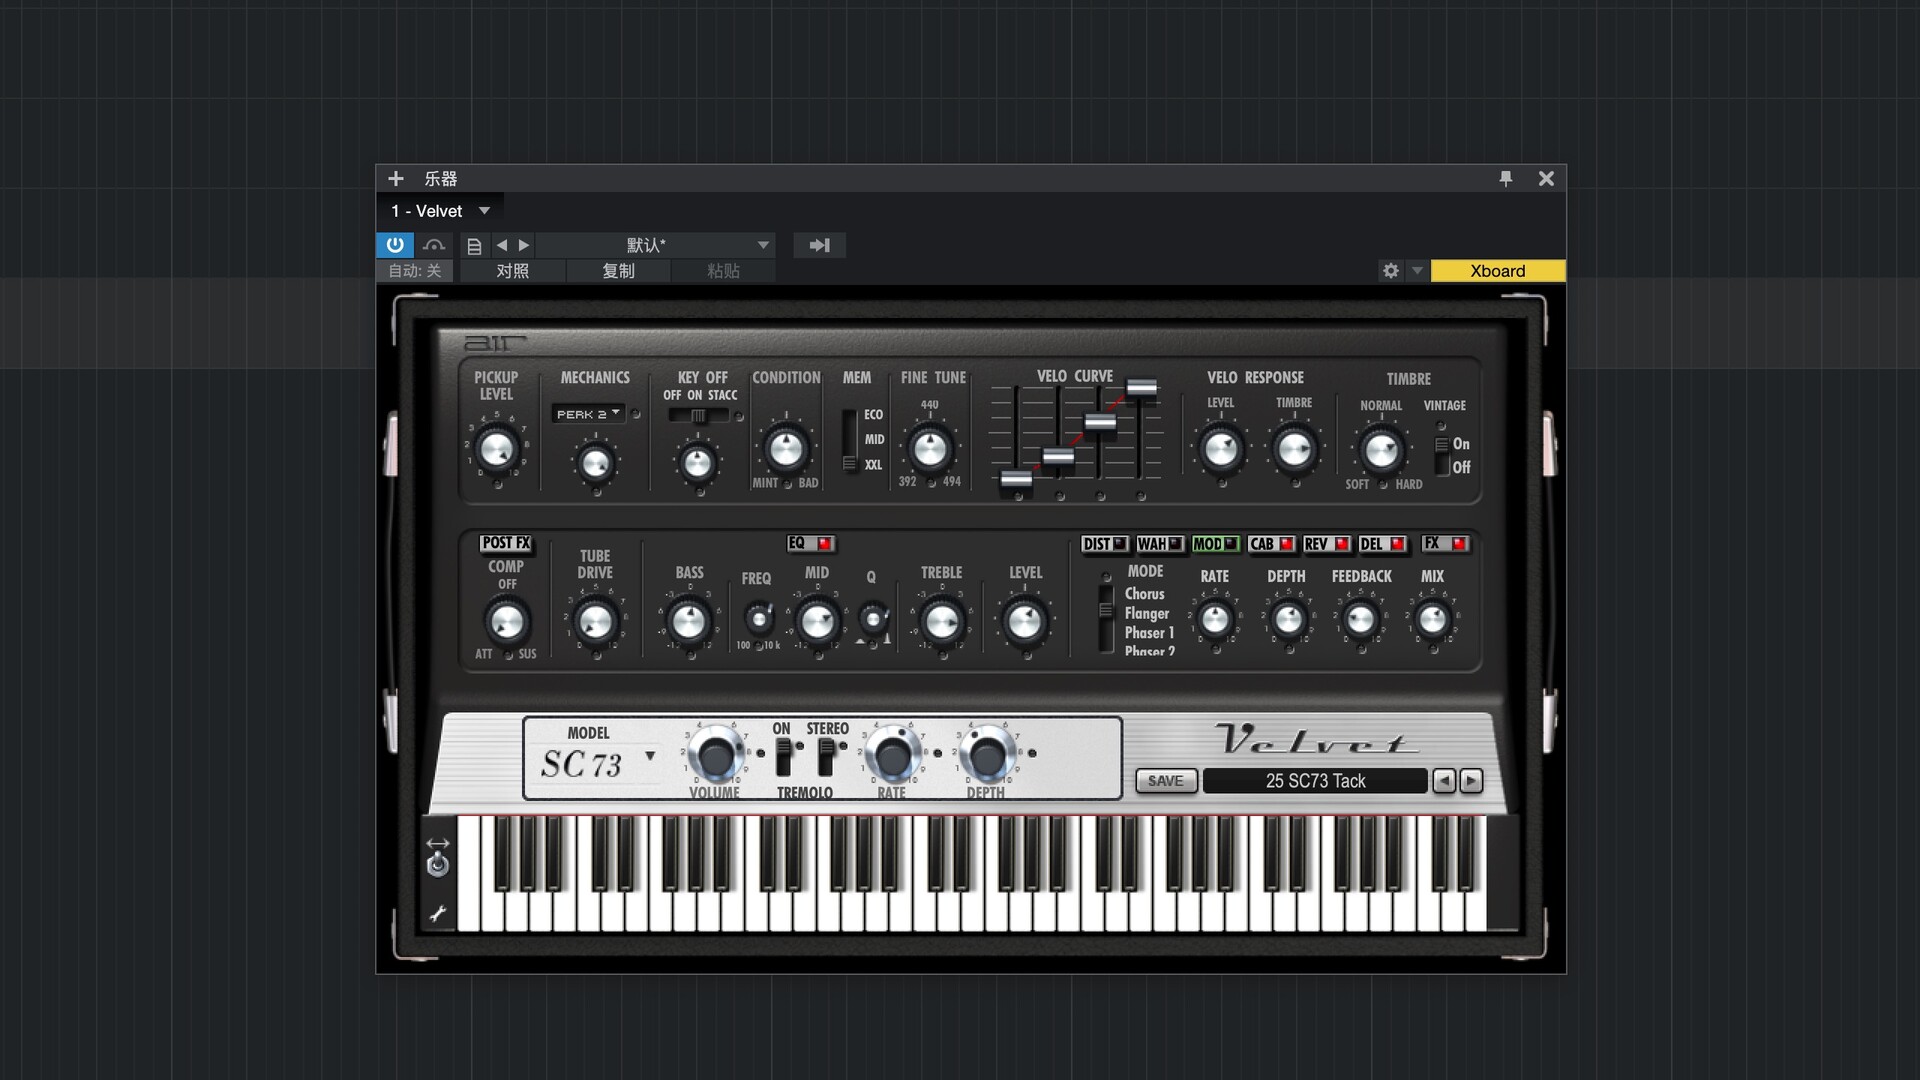The image size is (1920, 1080).
Task: Click the 25 SC73 Tack patch name field
Action: (1314, 781)
